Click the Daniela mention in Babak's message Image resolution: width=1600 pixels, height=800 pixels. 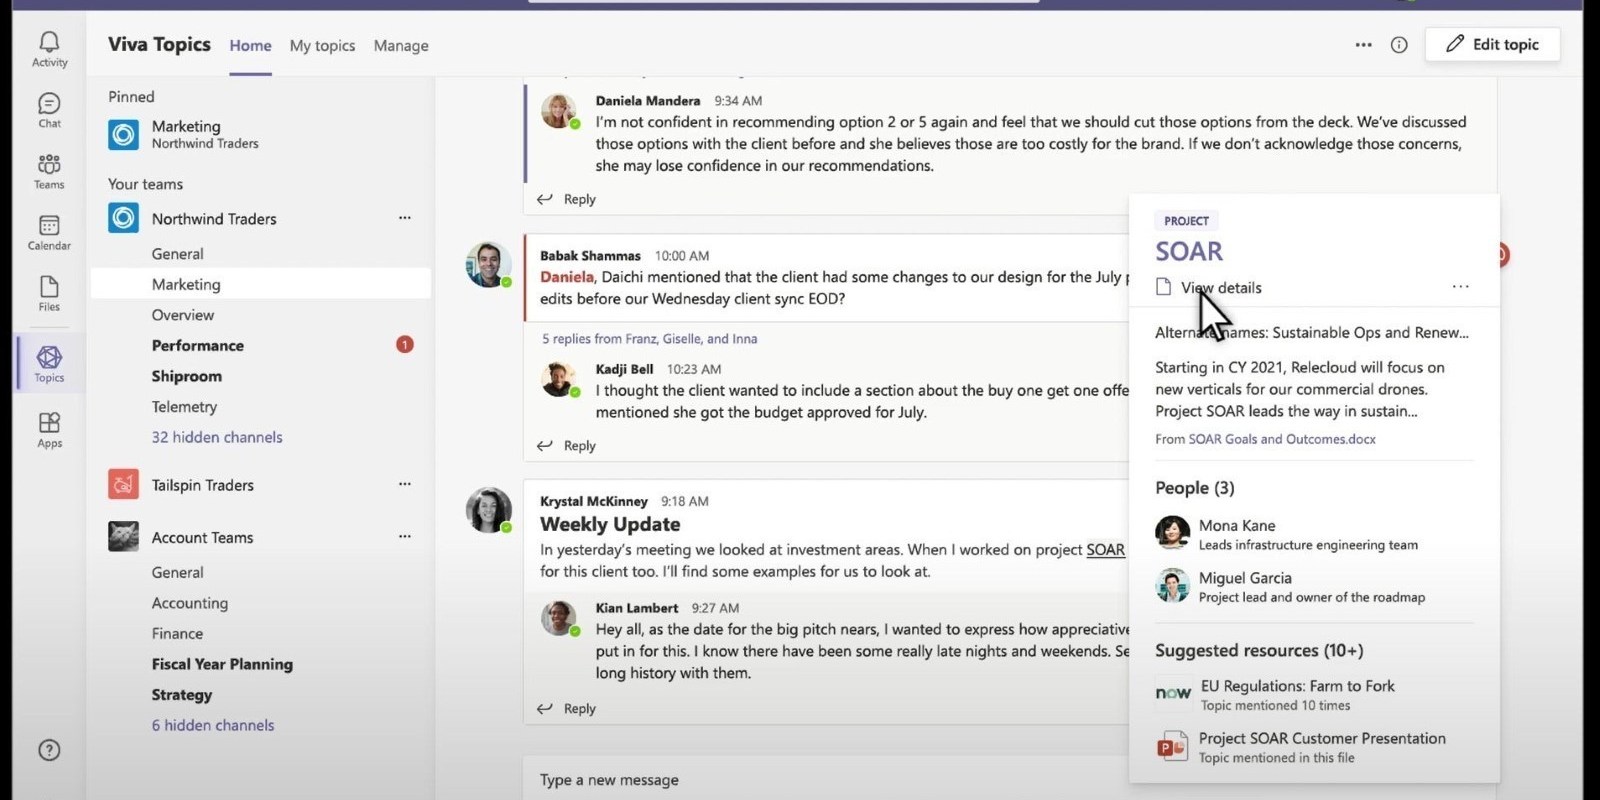[567, 277]
